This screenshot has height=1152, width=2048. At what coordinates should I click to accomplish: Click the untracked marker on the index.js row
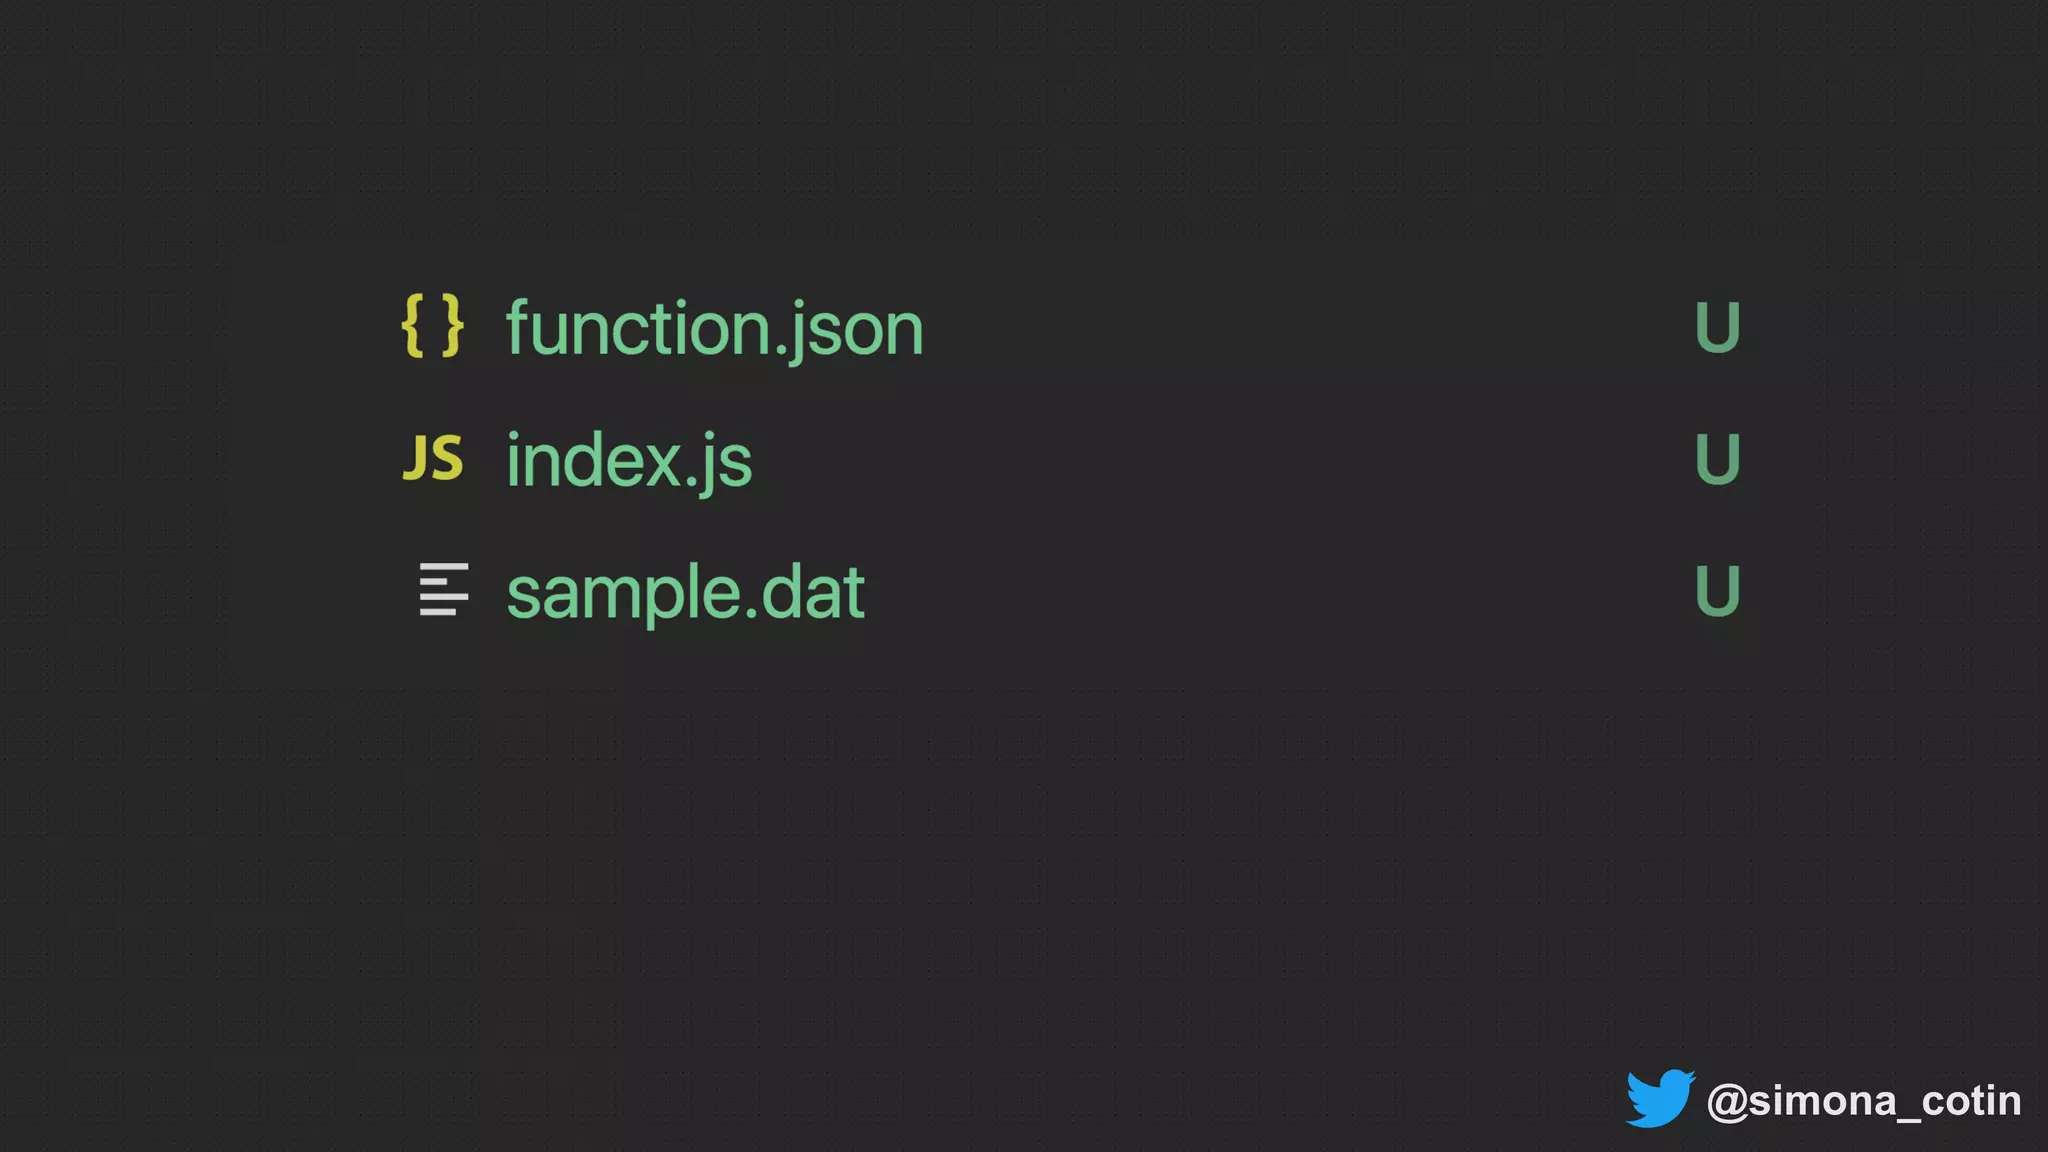(1717, 459)
